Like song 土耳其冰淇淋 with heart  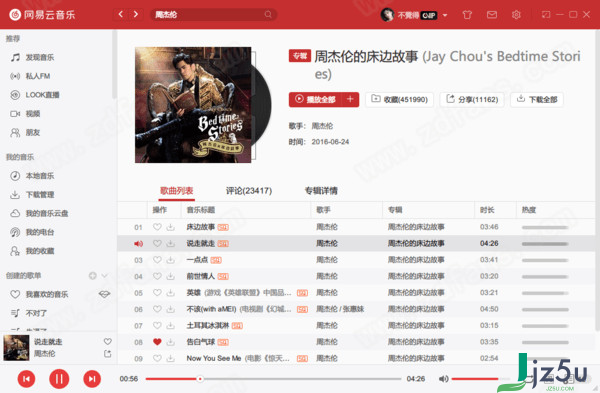tap(157, 326)
